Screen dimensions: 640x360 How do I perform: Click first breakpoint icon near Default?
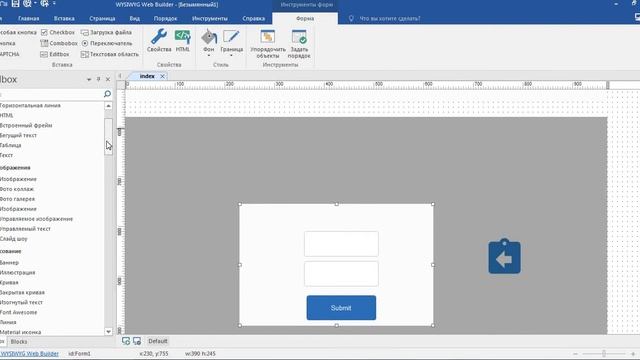coord(126,341)
